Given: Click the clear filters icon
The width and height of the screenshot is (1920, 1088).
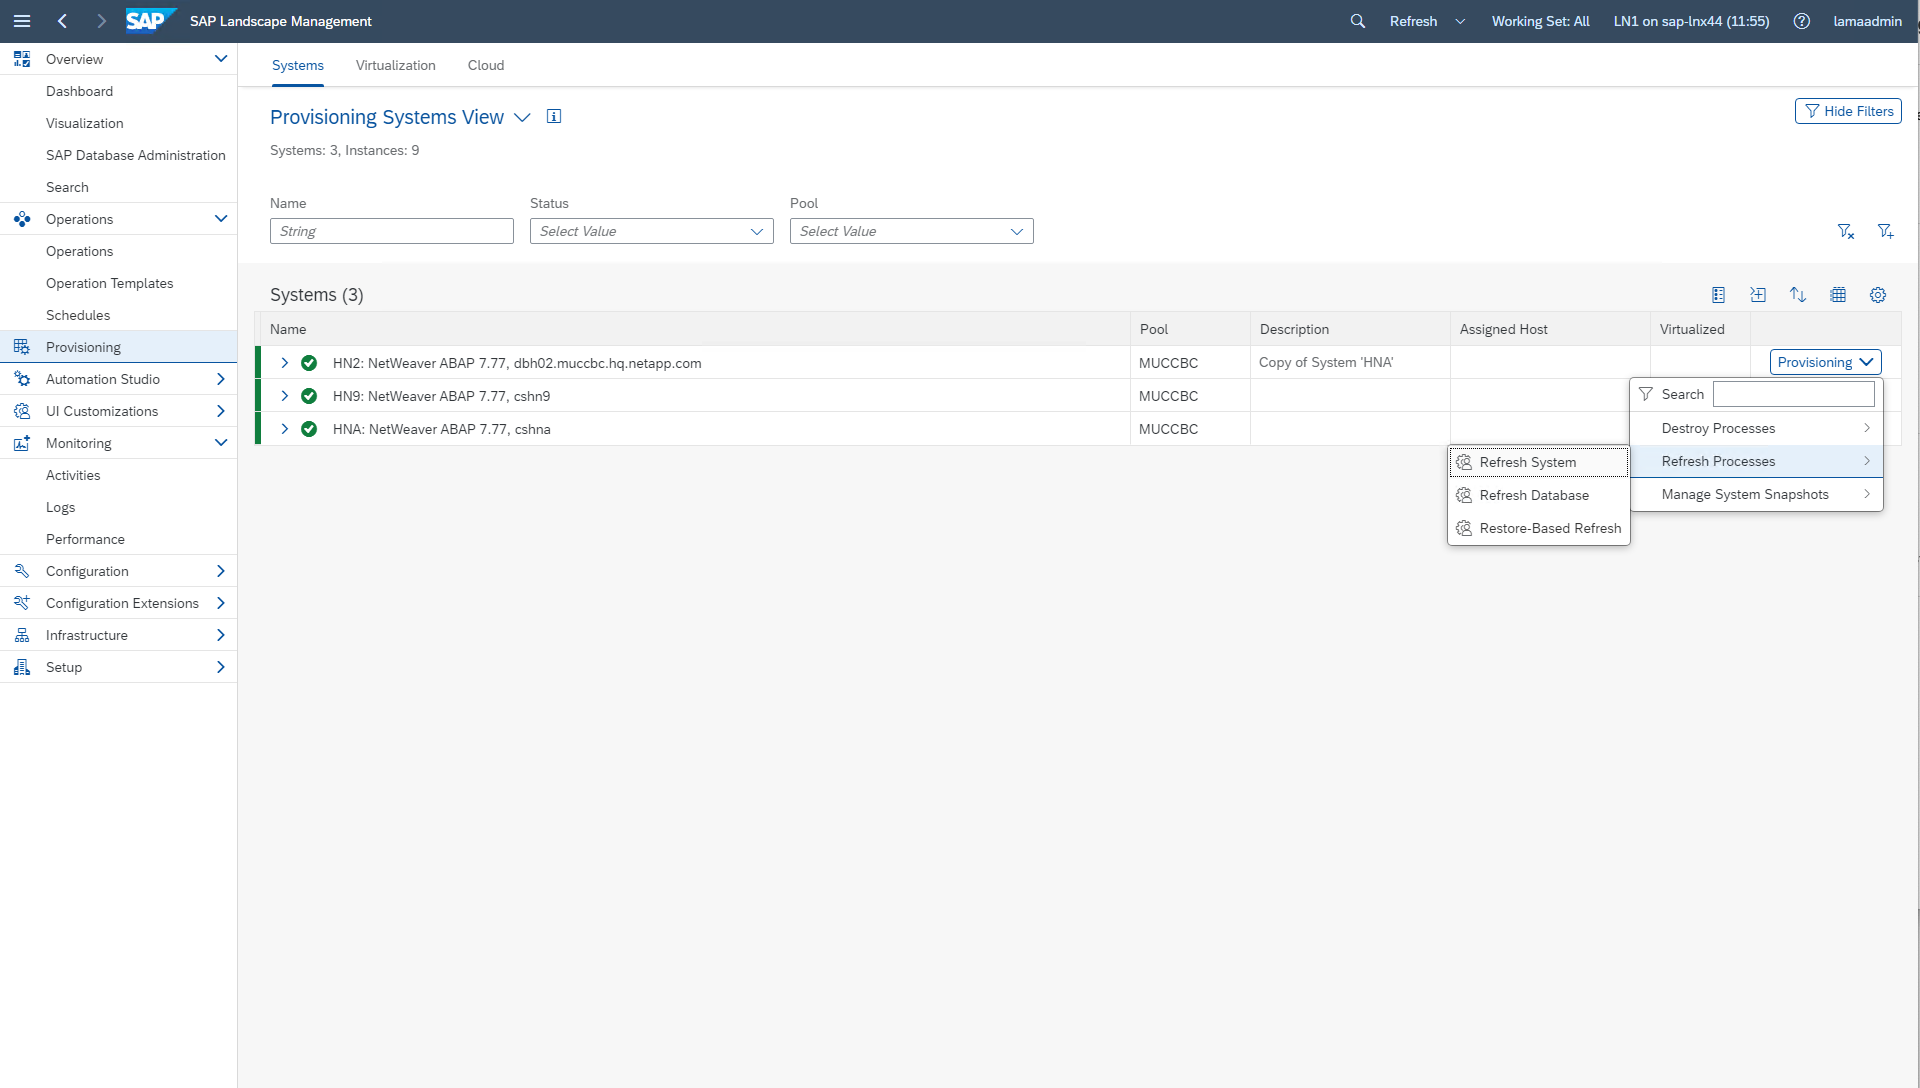Looking at the screenshot, I should click(1845, 232).
